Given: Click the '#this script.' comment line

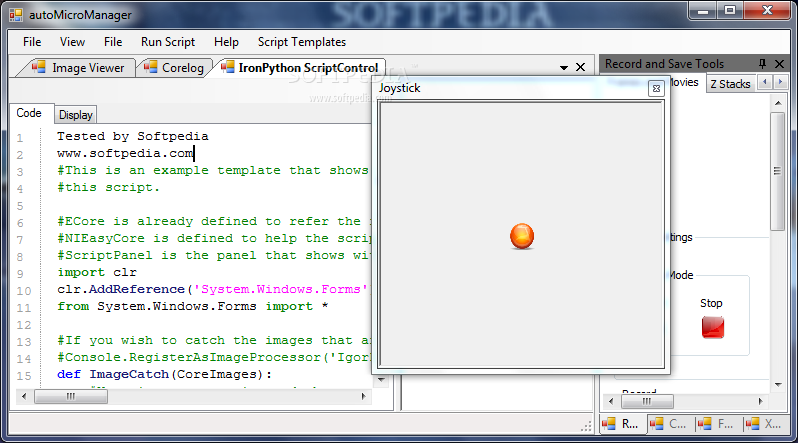Looking at the screenshot, I should [108, 187].
